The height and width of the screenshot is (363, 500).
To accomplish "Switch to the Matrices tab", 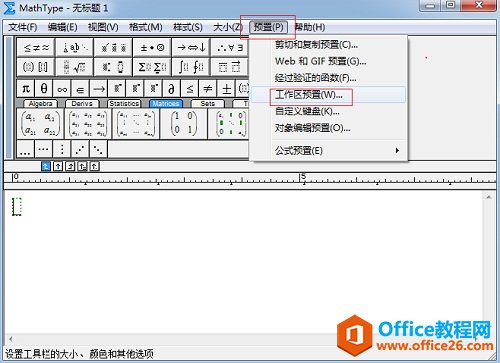I will [x=166, y=104].
